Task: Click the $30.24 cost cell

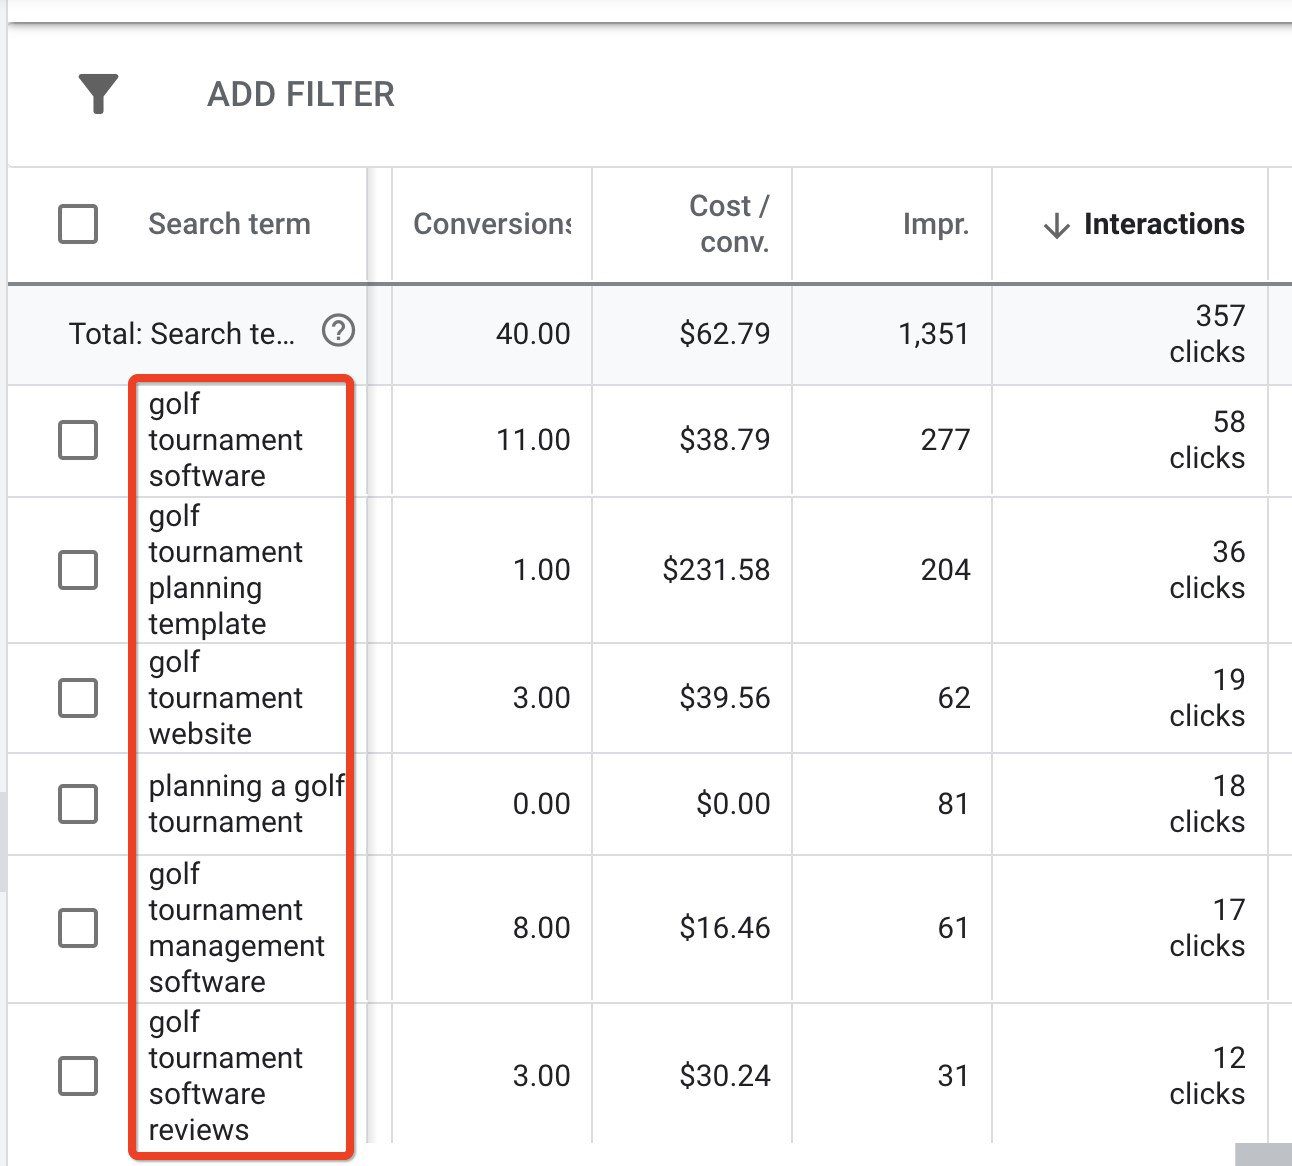Action: pyautogui.click(x=725, y=1076)
